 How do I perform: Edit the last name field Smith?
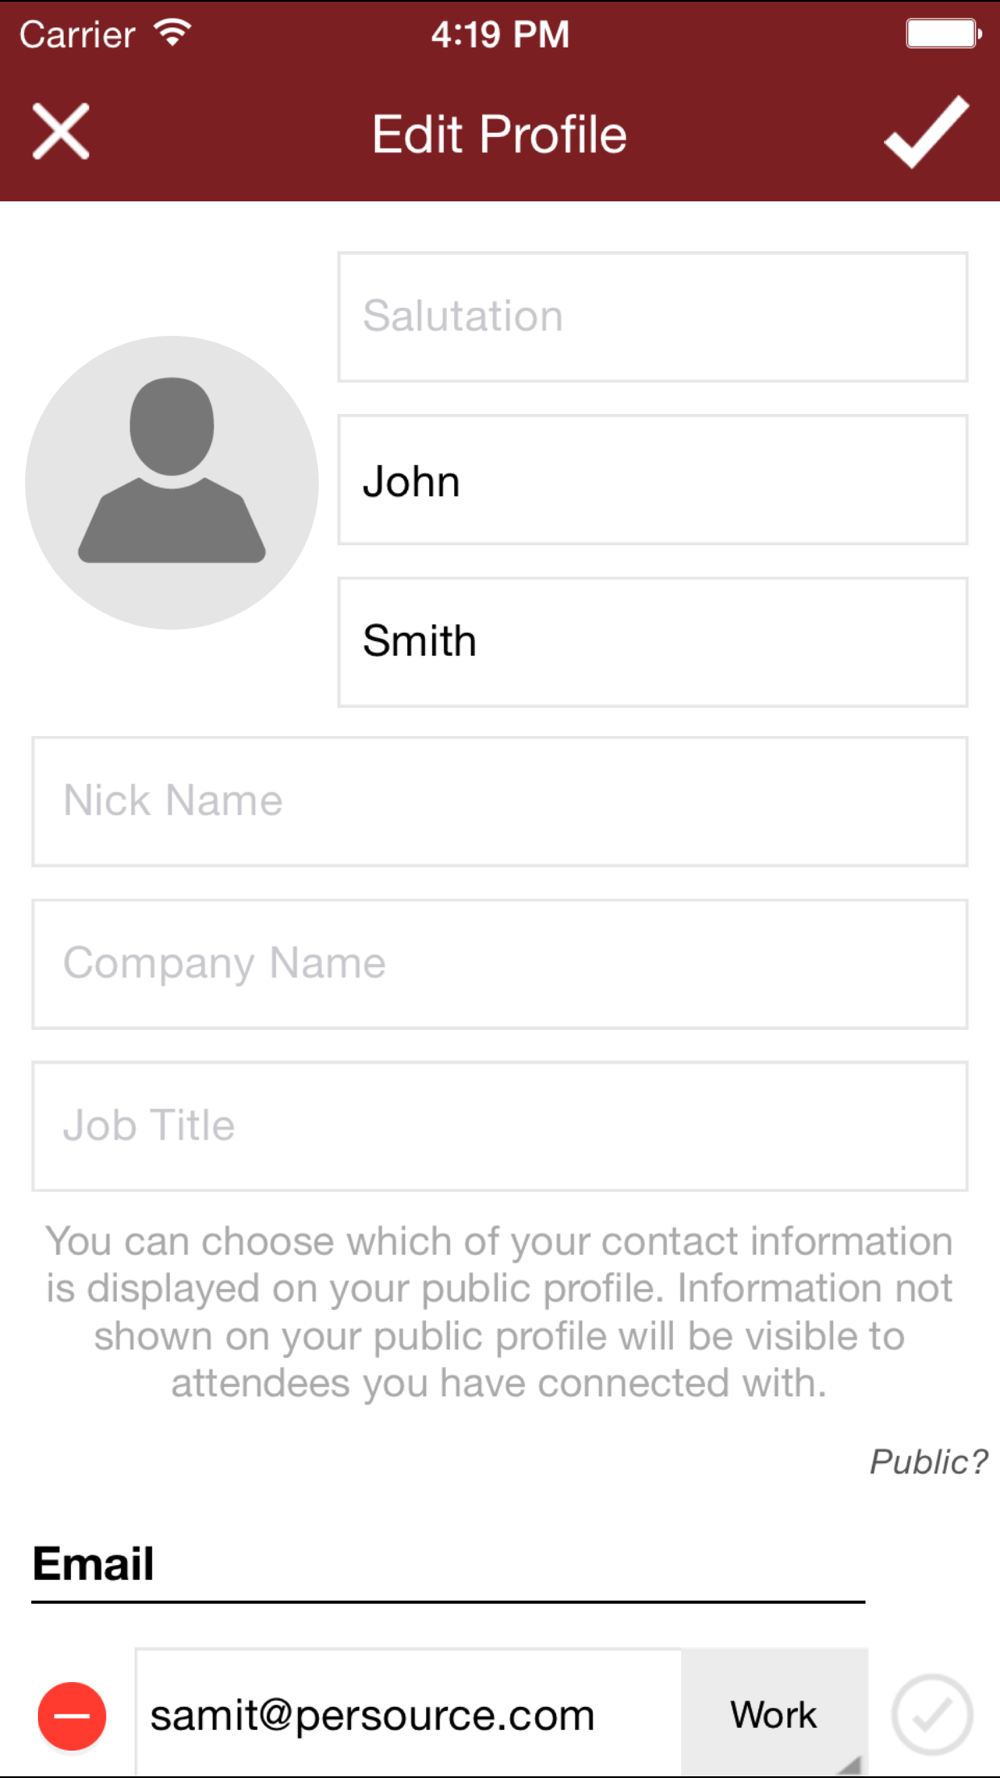tap(653, 642)
